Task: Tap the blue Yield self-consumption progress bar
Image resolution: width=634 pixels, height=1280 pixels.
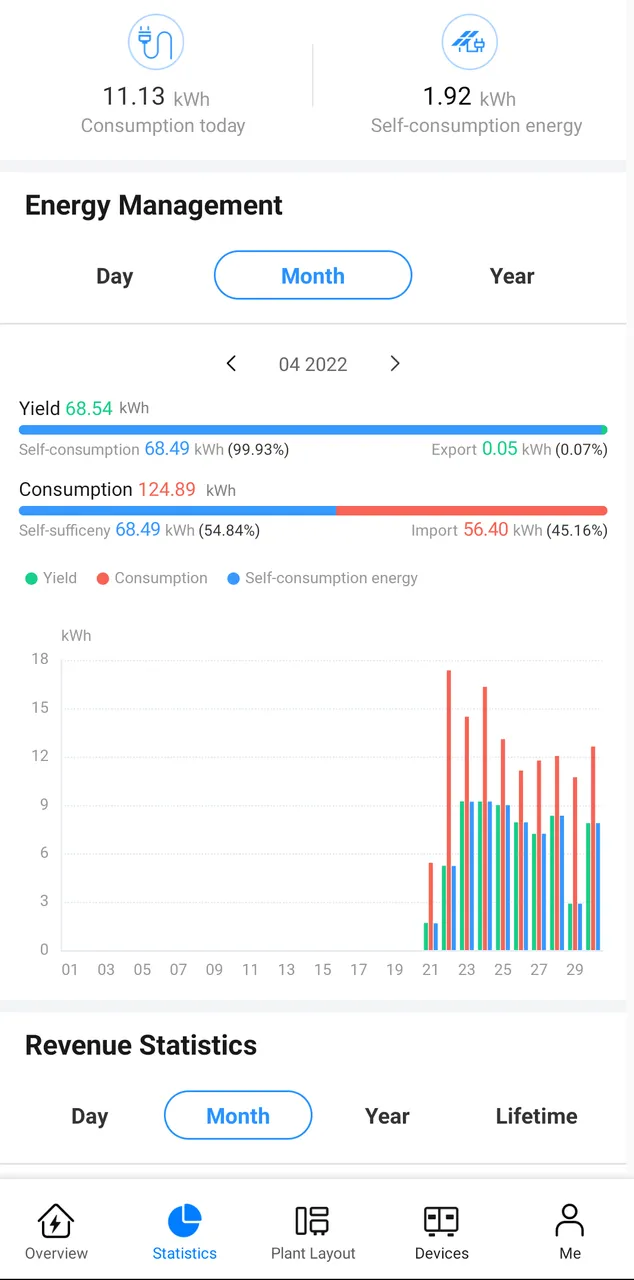Action: coord(313,429)
